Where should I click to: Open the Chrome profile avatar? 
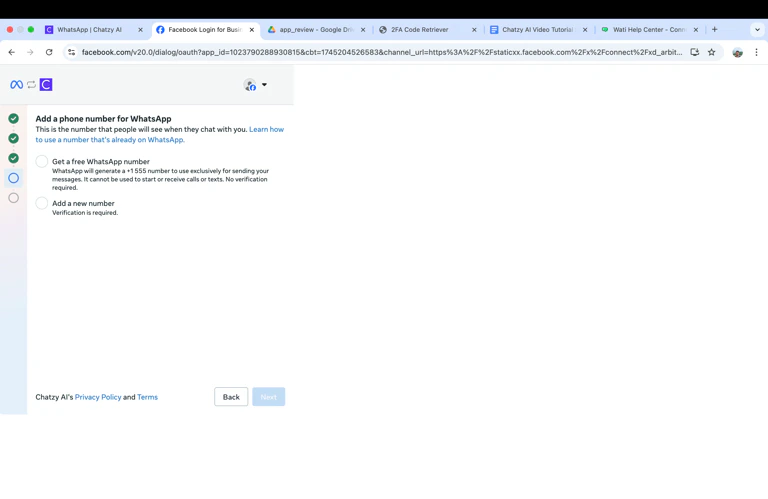738,52
